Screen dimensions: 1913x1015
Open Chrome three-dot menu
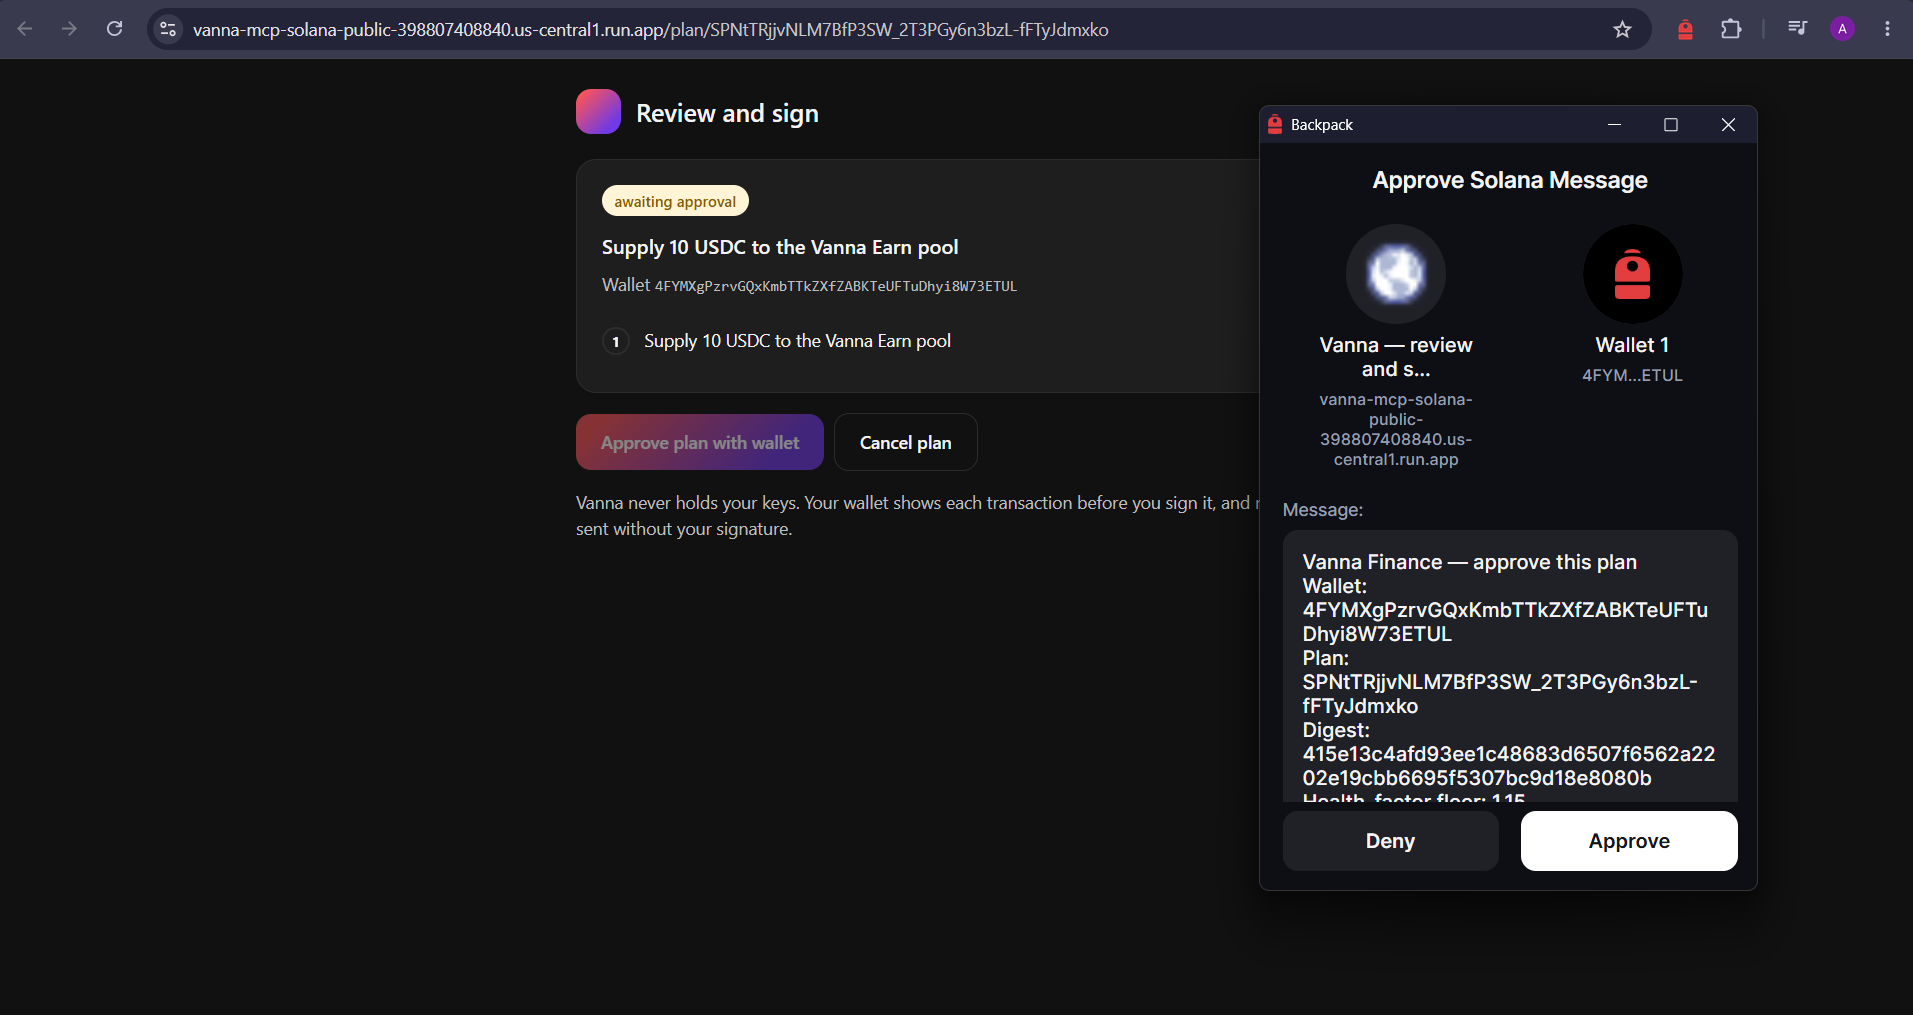click(x=1887, y=29)
